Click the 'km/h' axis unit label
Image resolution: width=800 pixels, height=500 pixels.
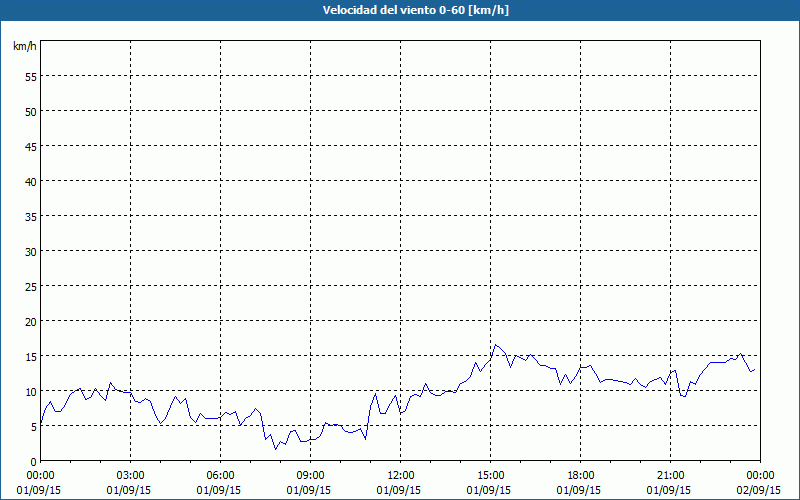click(x=24, y=46)
